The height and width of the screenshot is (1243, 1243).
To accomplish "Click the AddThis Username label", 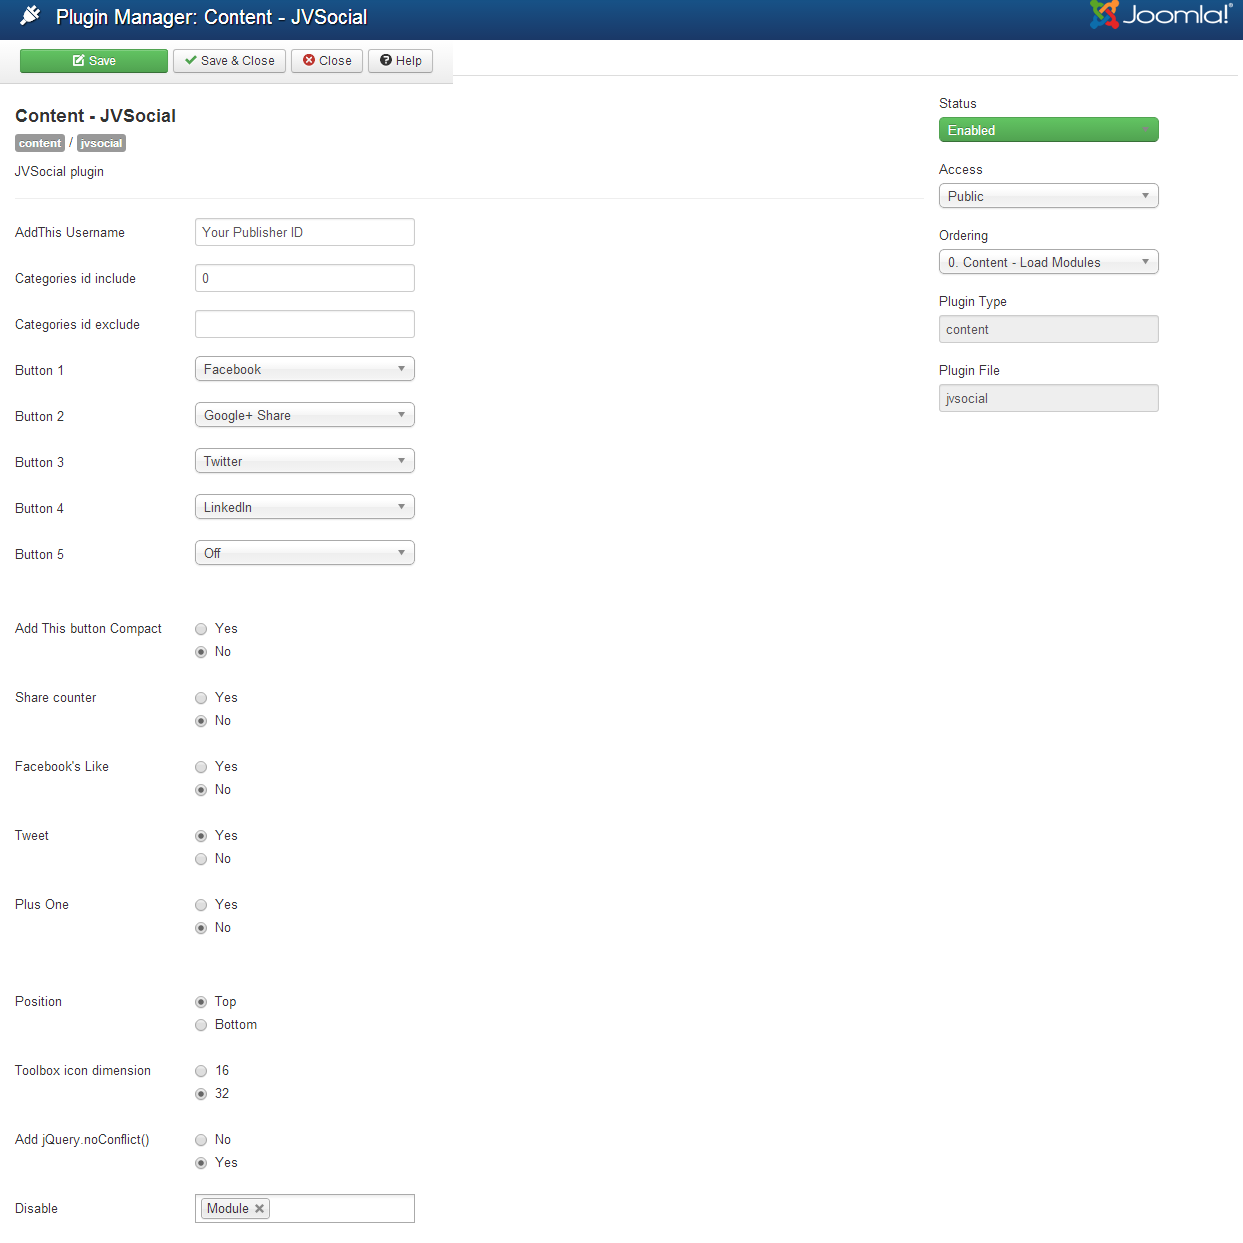I will 70,232.
